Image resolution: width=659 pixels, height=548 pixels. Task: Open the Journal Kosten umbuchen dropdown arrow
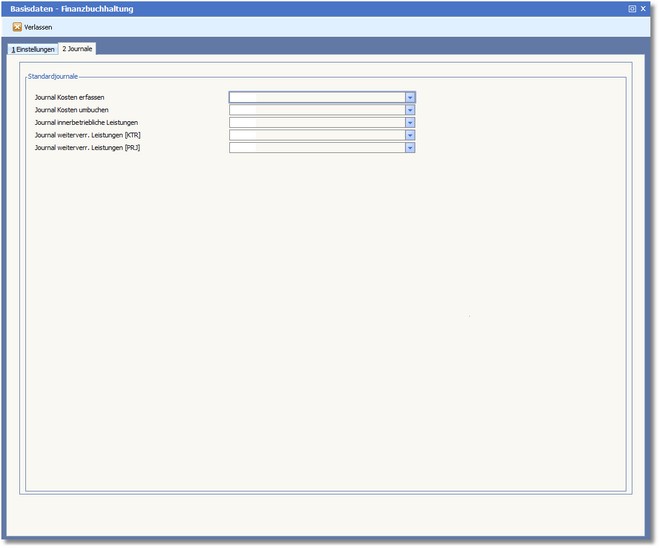(410, 110)
